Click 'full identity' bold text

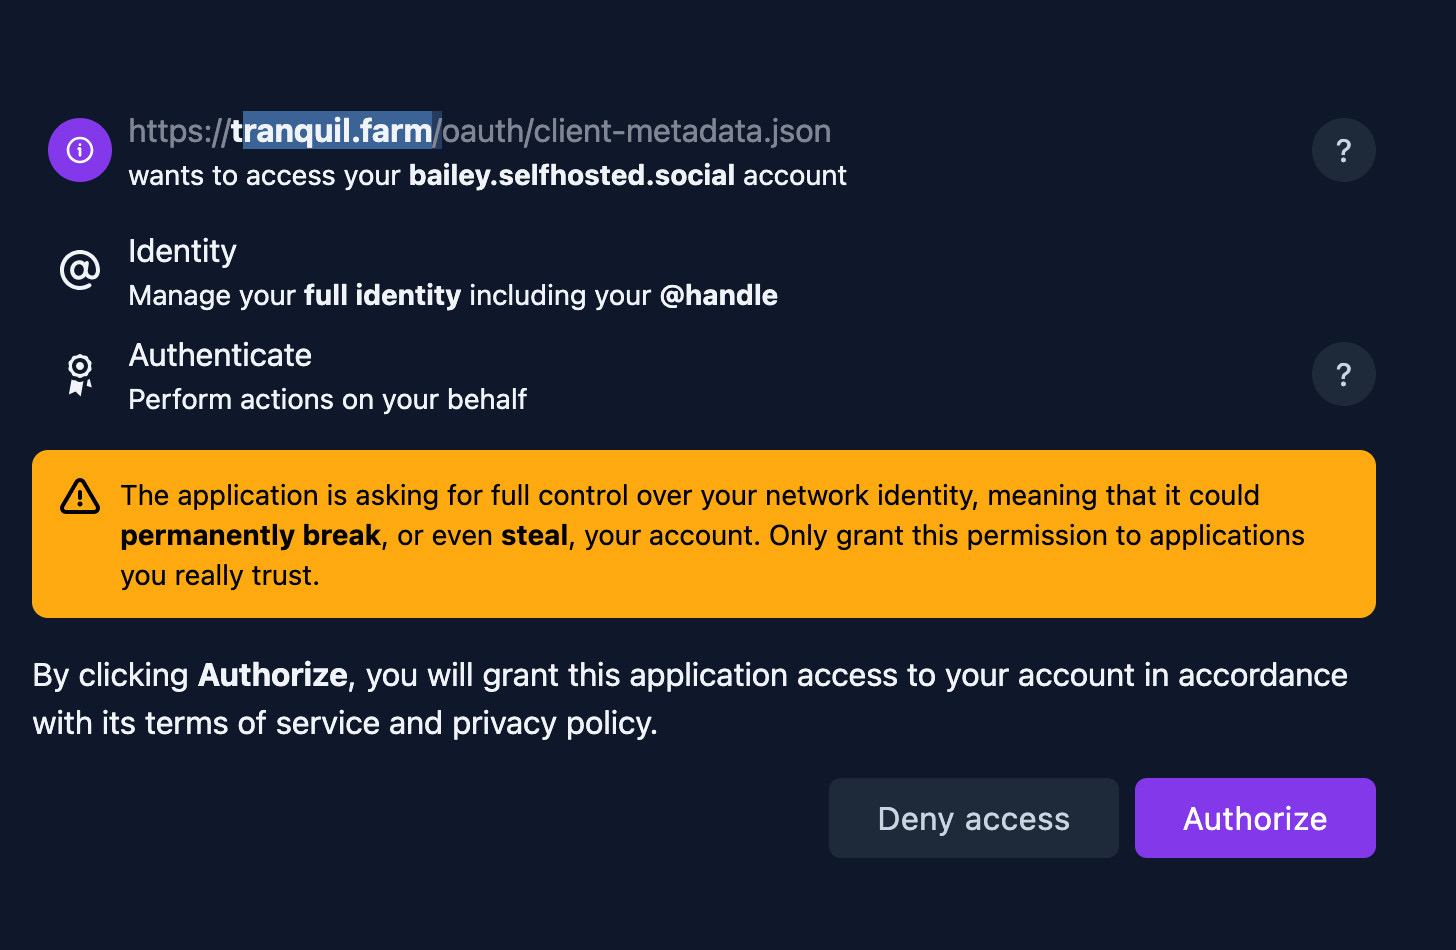382,295
